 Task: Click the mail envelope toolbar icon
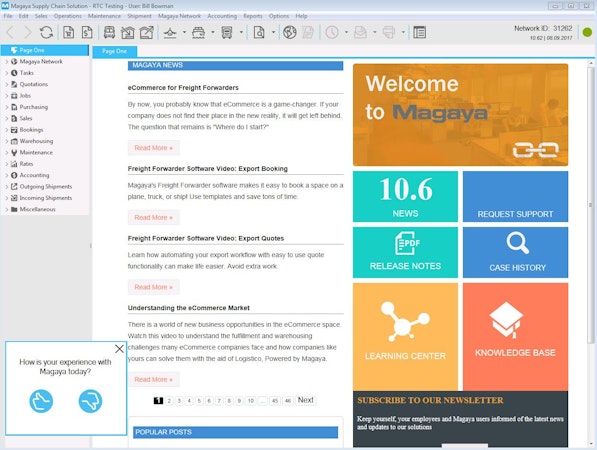click(x=360, y=32)
